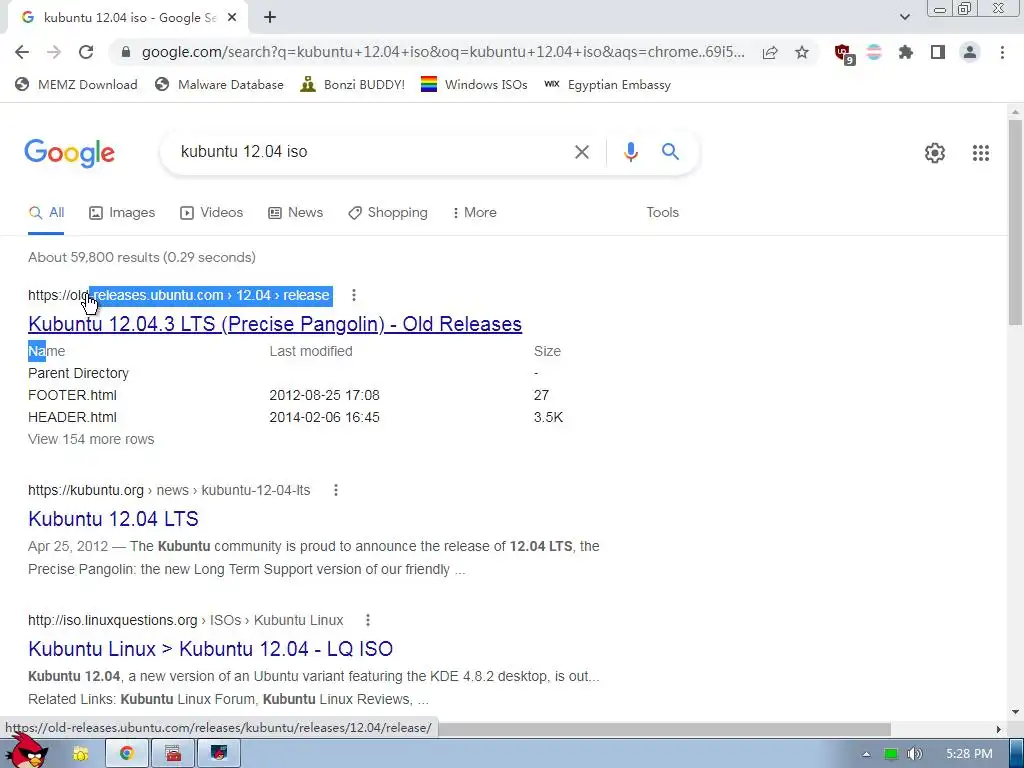Open the Kubuntu 12.04 LTS result
Viewport: 1024px width, 768px height.
[113, 519]
